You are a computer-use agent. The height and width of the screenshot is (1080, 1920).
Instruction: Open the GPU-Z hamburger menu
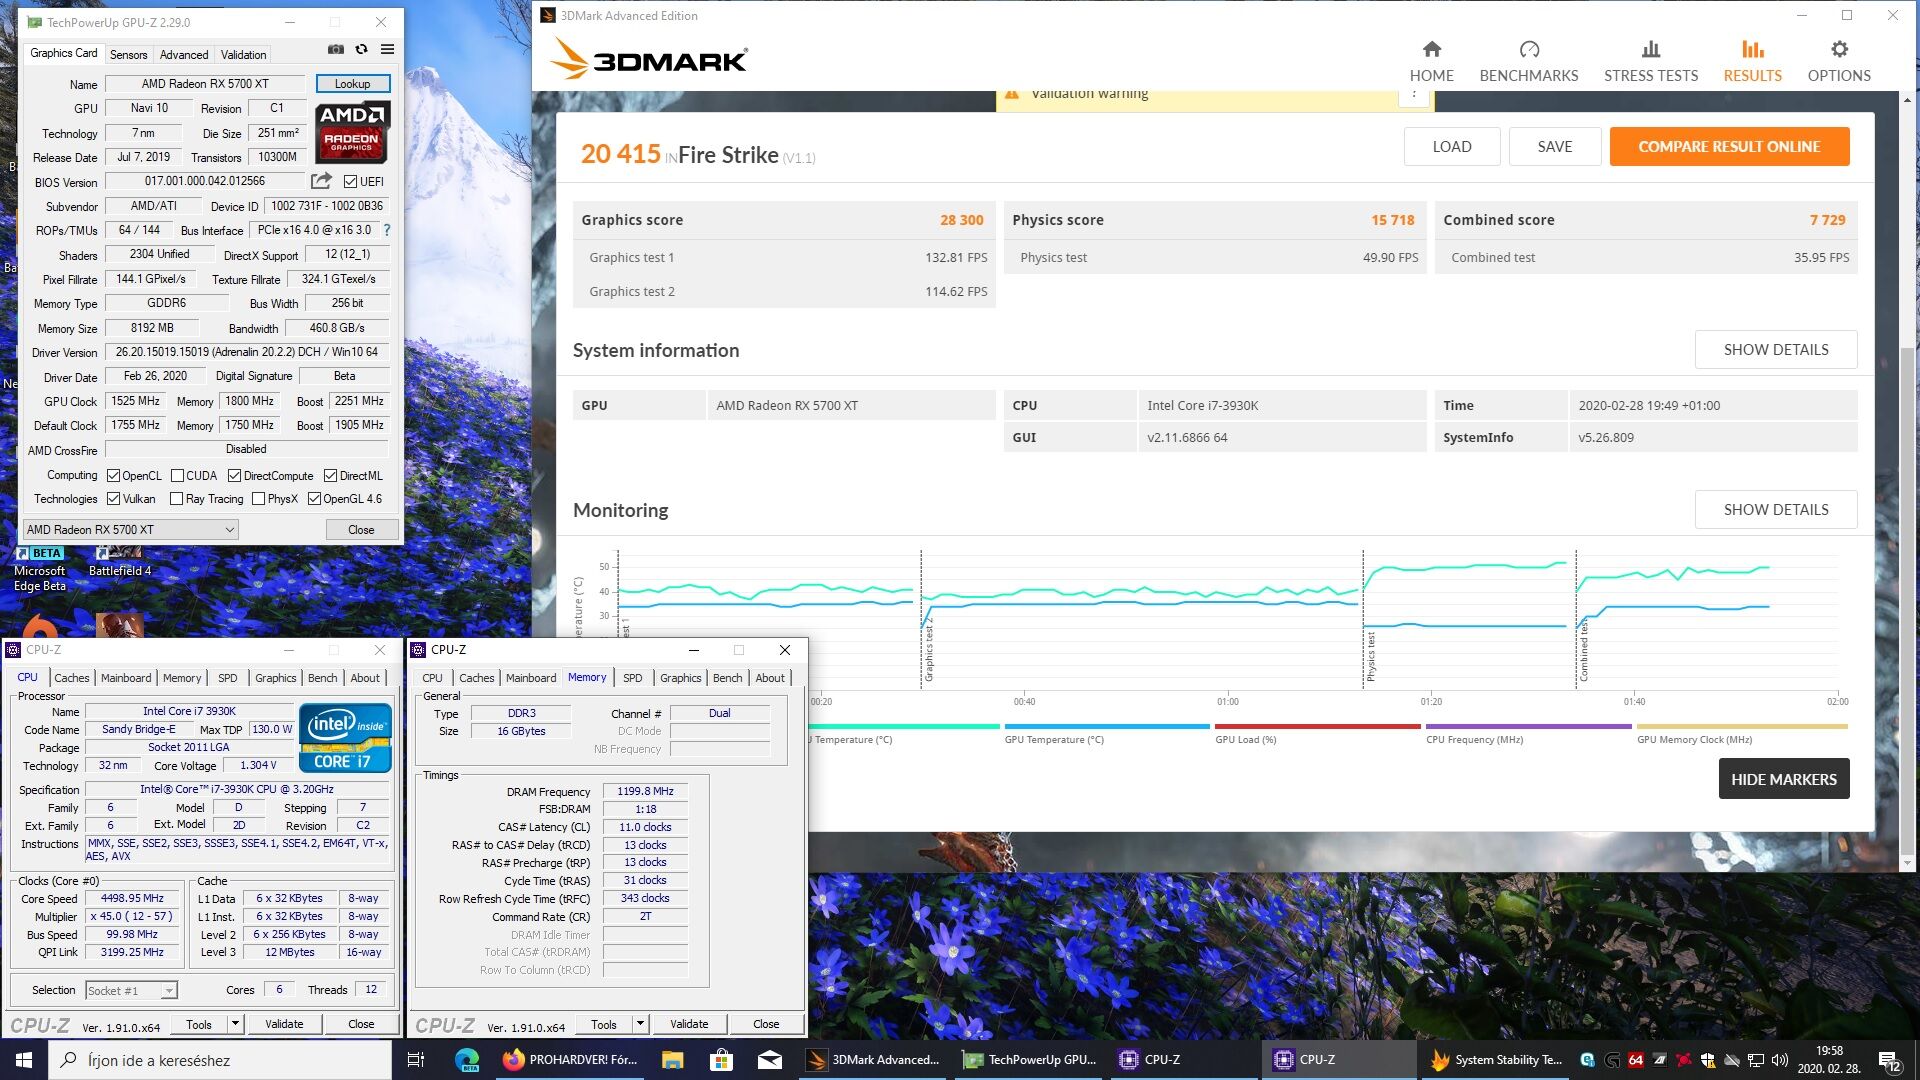coord(387,49)
